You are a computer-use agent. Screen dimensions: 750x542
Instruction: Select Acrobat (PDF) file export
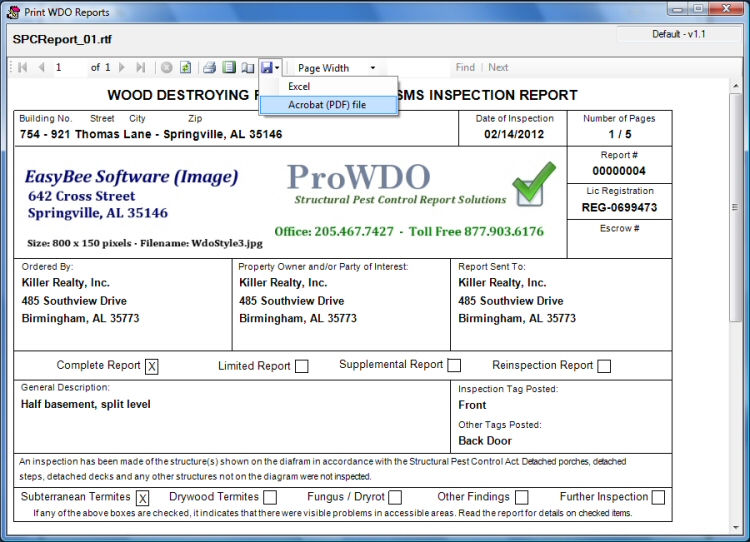[328, 105]
